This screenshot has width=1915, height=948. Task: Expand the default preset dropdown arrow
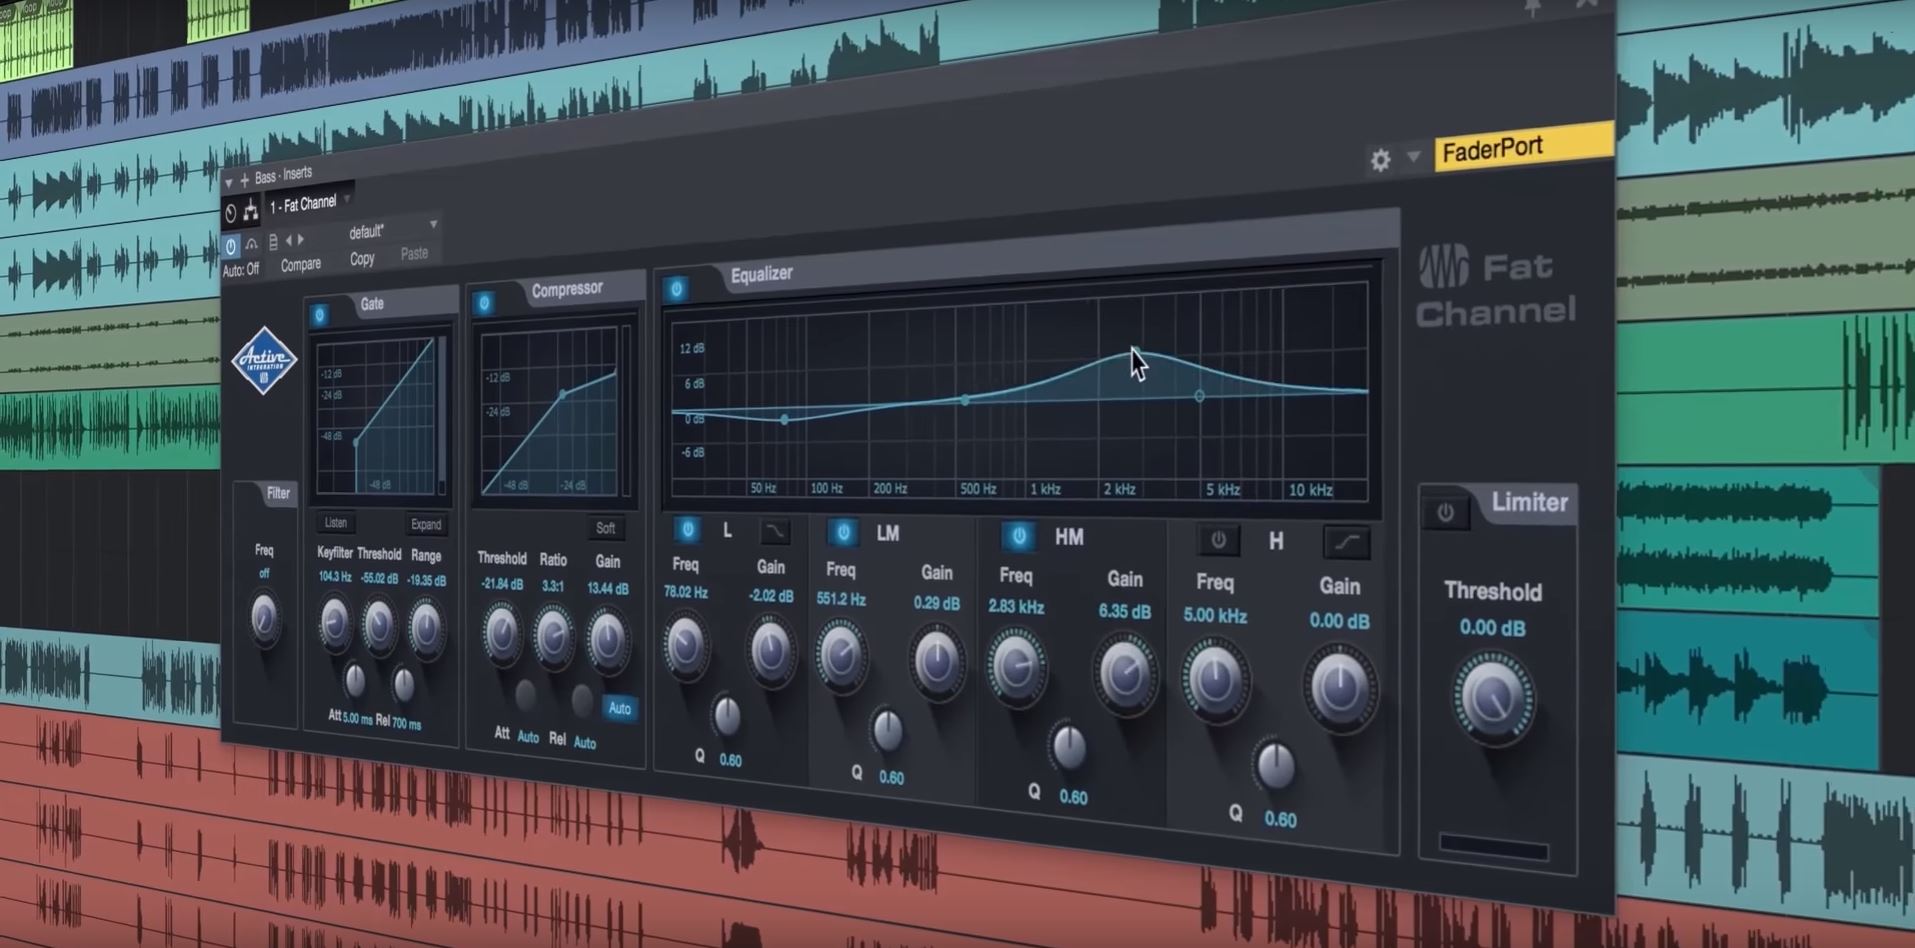[433, 225]
